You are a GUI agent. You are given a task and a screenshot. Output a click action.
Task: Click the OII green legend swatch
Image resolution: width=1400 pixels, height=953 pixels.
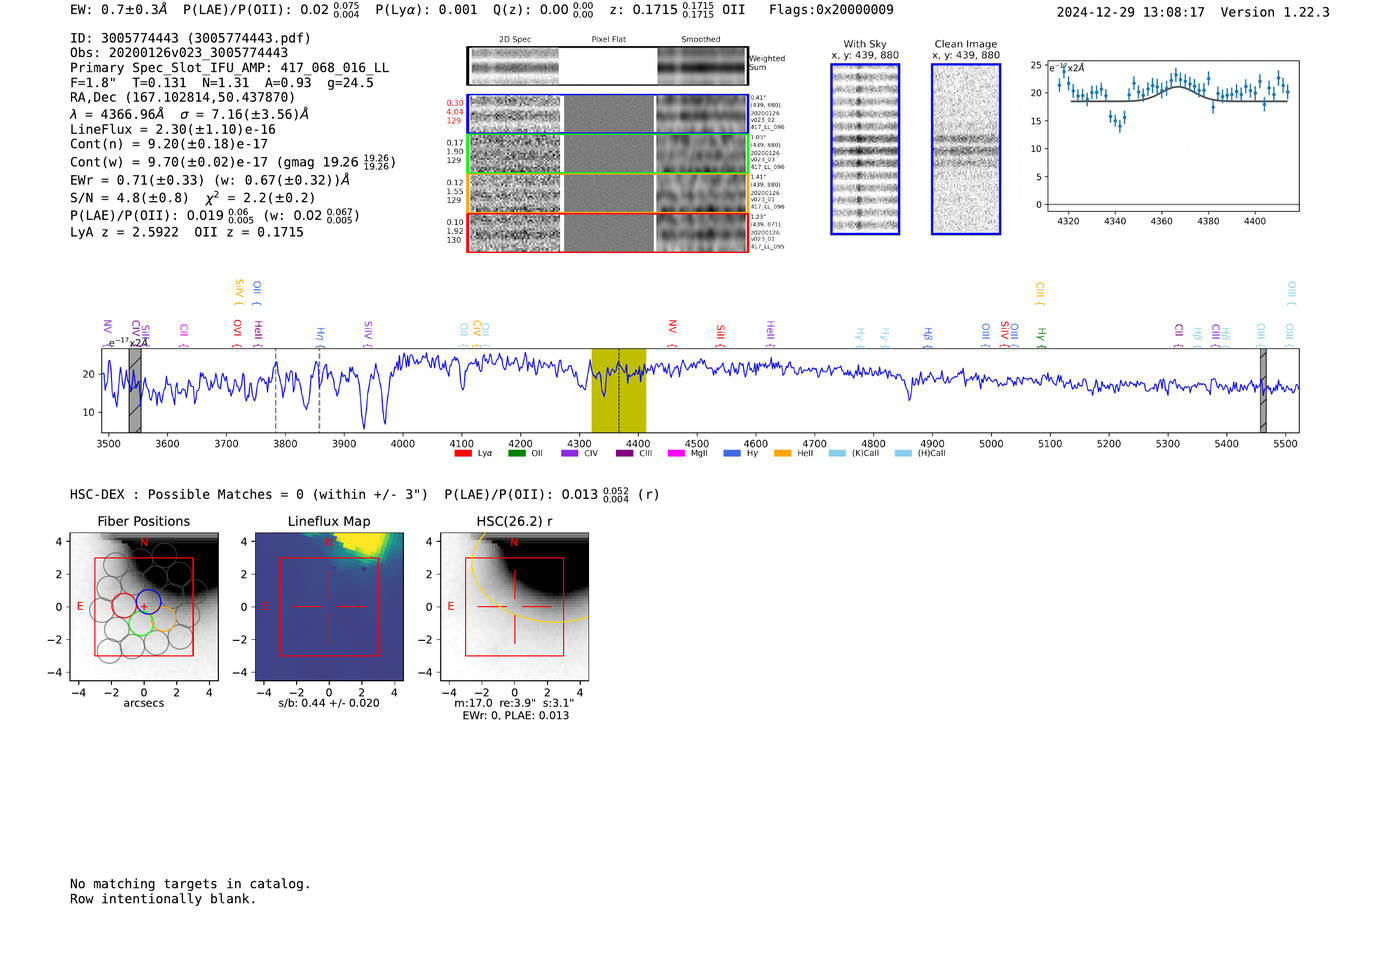click(516, 453)
